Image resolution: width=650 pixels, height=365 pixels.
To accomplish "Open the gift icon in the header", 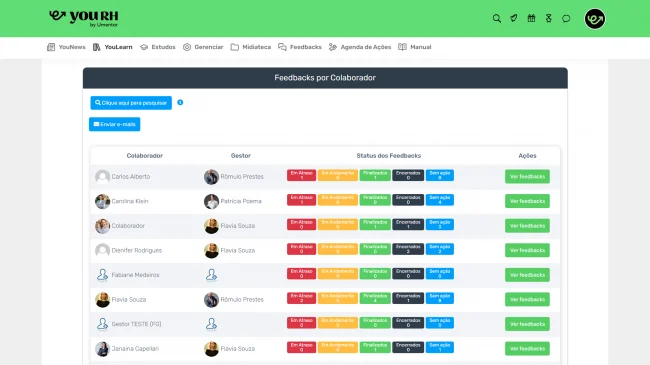I will (531, 18).
